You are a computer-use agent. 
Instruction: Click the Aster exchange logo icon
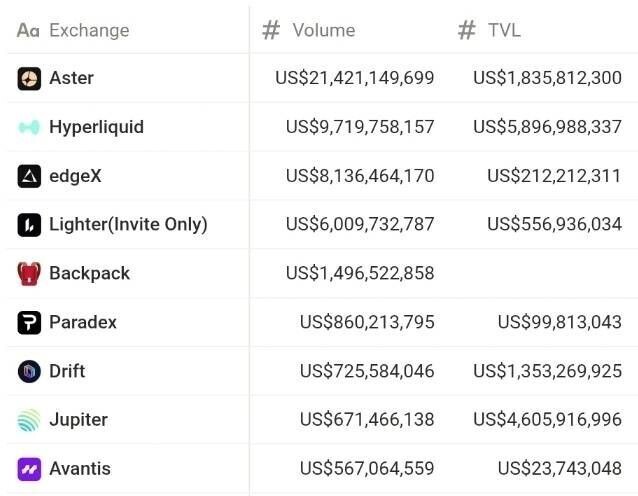[29, 78]
